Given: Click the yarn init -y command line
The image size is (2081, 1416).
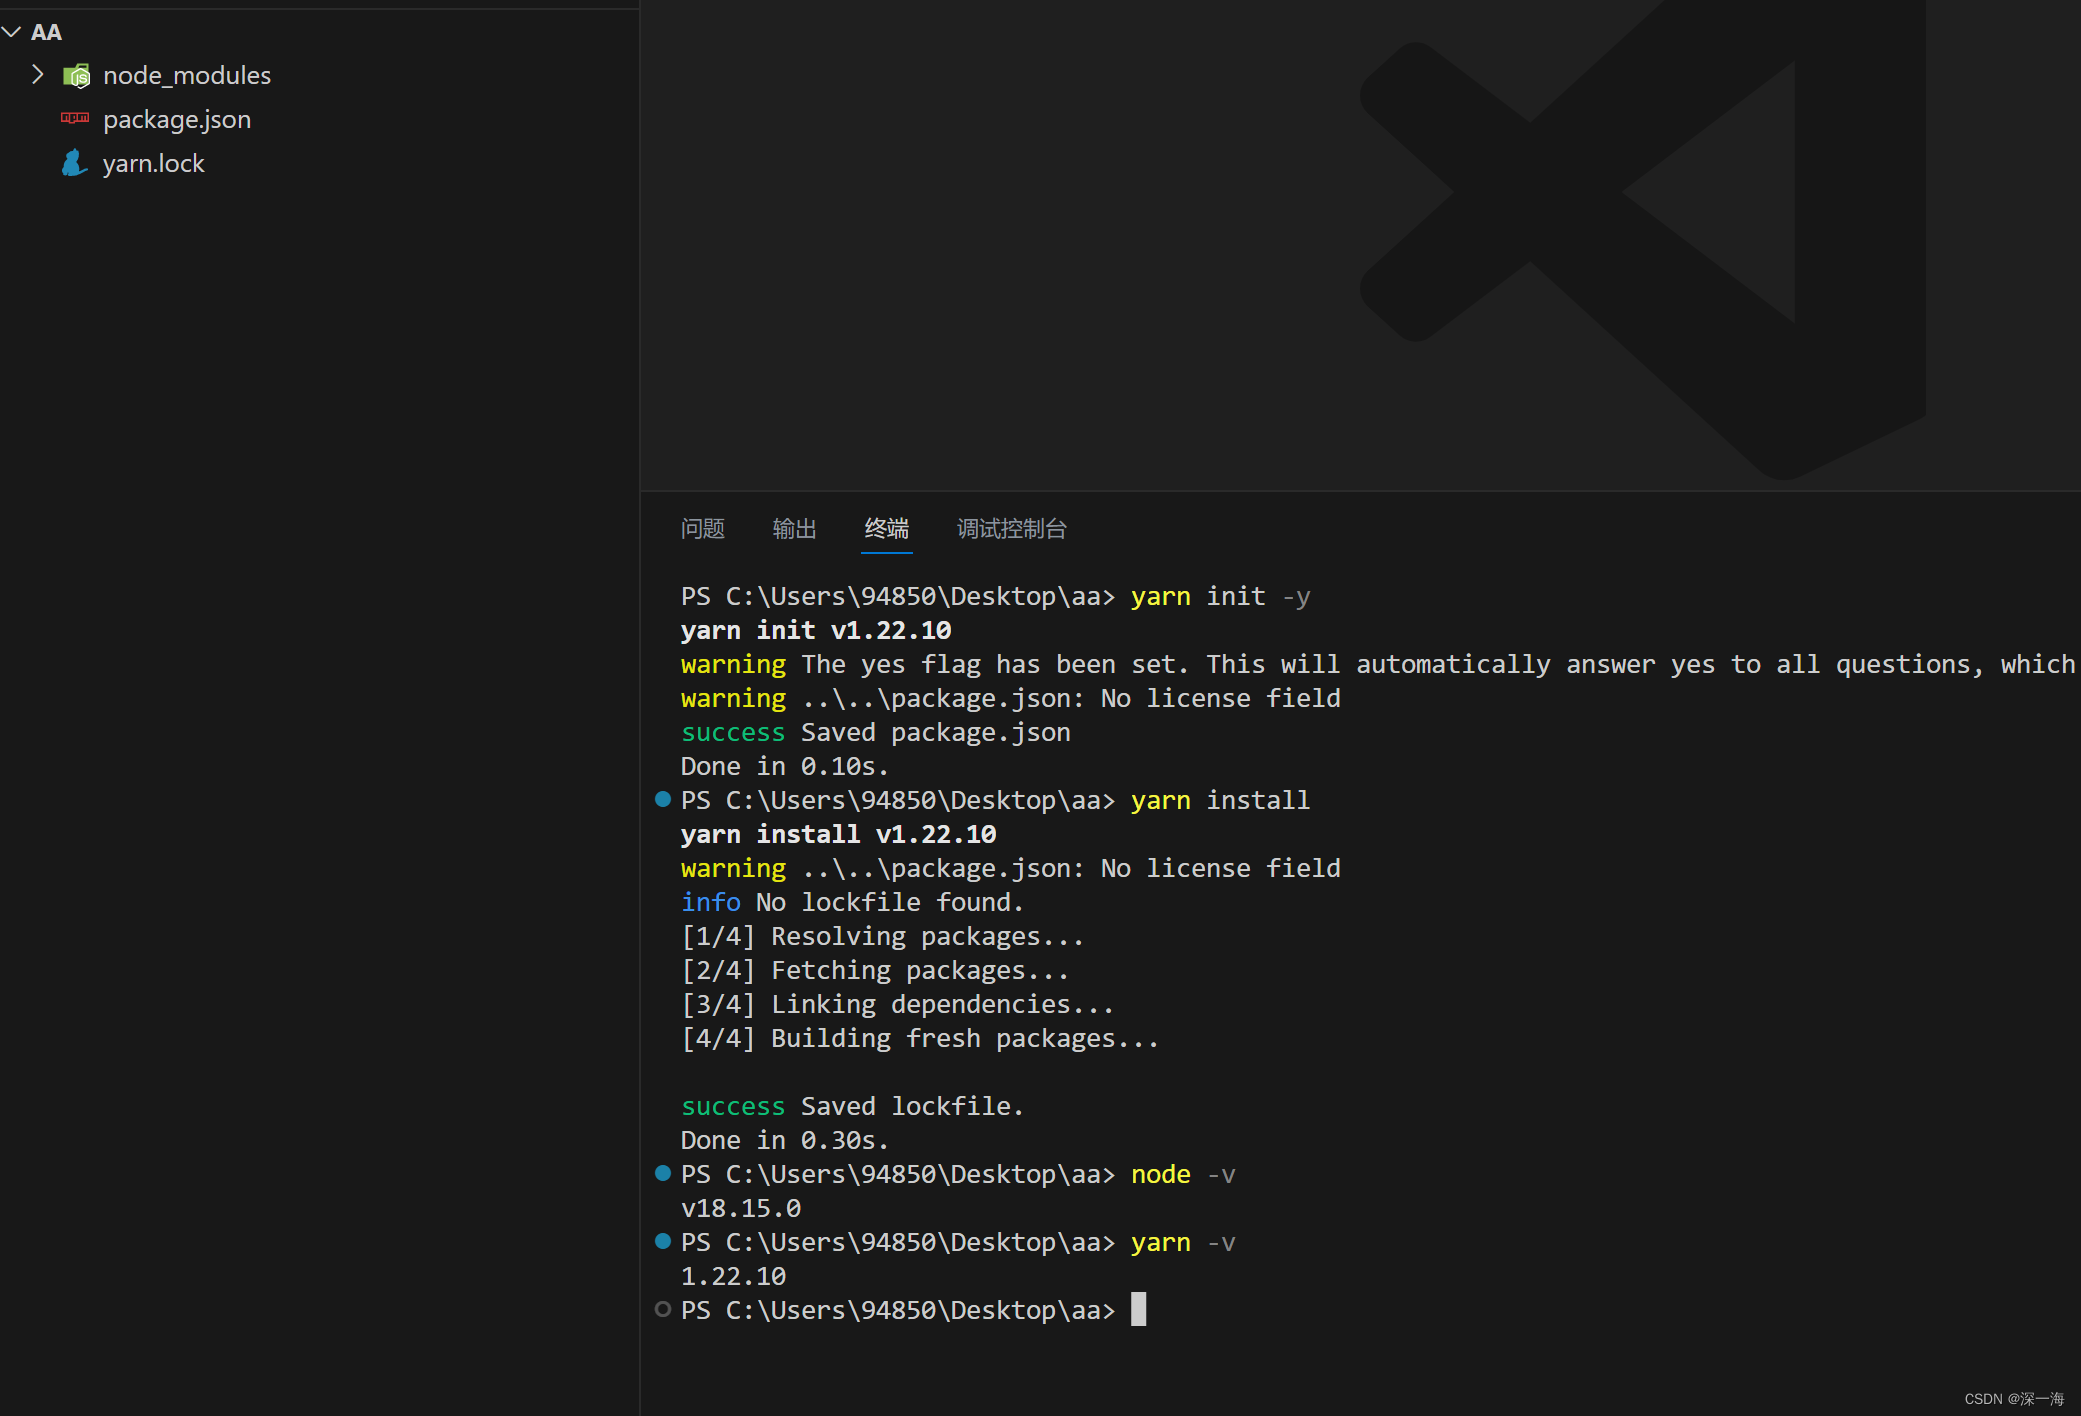Looking at the screenshot, I should pos(1220,597).
